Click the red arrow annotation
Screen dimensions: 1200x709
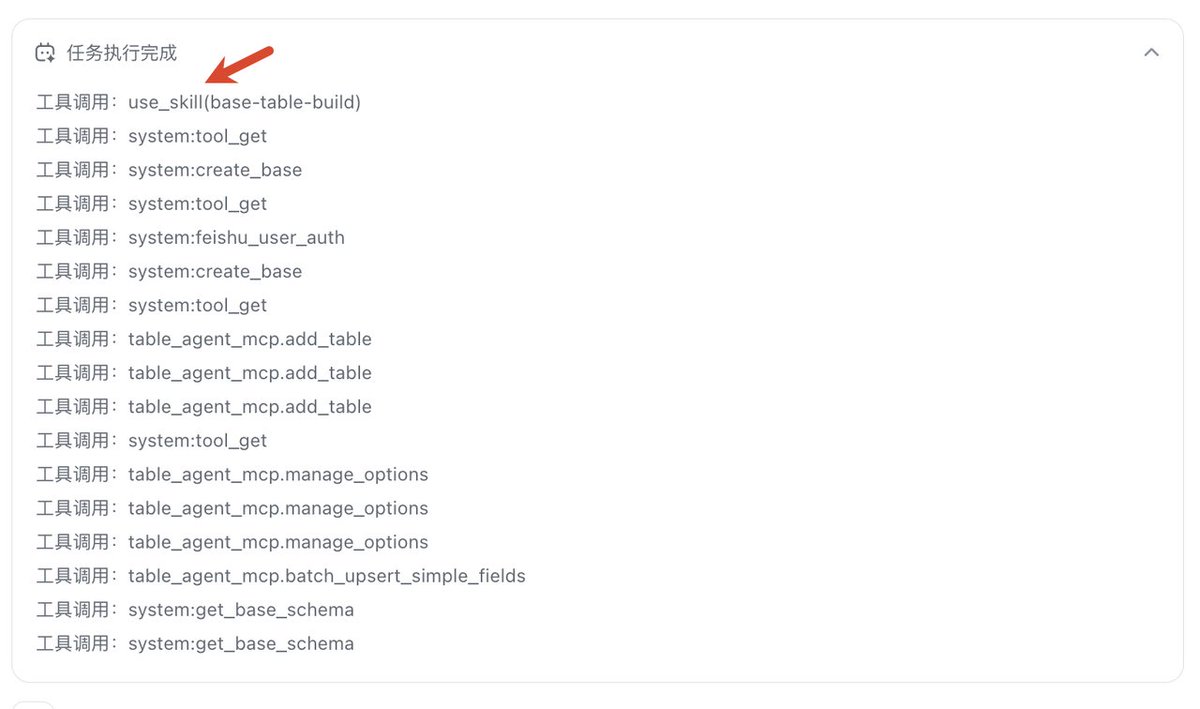pos(239,64)
